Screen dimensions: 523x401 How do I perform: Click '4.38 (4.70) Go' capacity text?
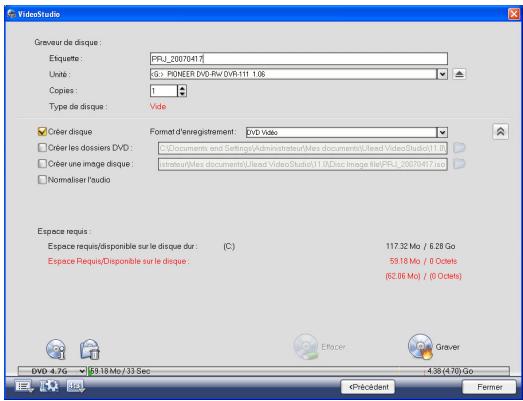(x=450, y=371)
